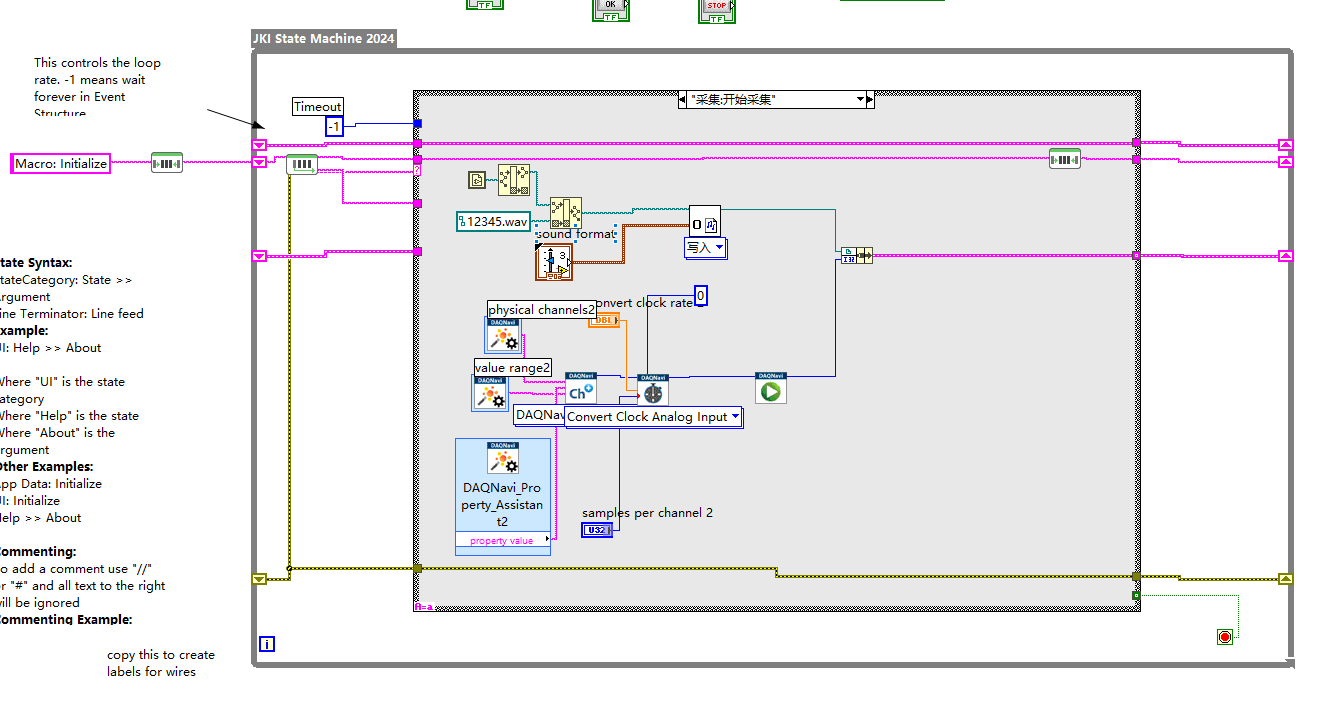Go to next case with right arrow
This screenshot has width=1339, height=728.
pyautogui.click(x=870, y=99)
